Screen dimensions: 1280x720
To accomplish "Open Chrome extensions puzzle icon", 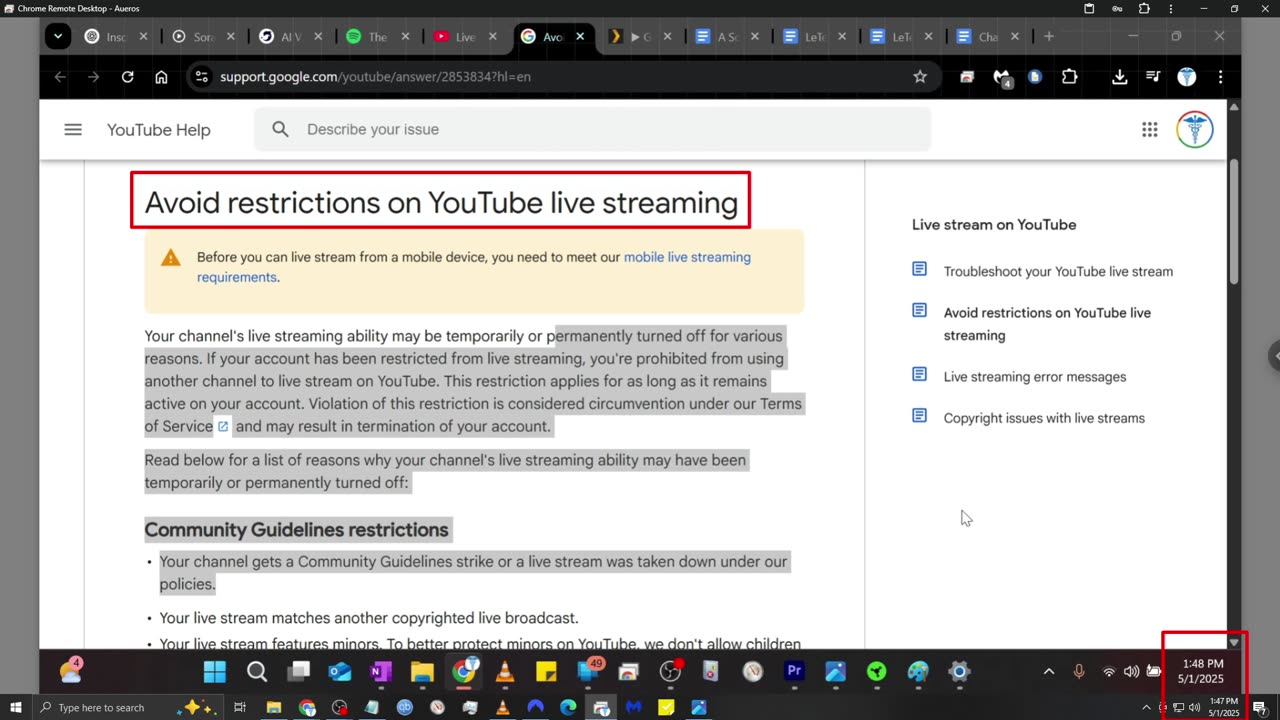I will tap(1070, 77).
